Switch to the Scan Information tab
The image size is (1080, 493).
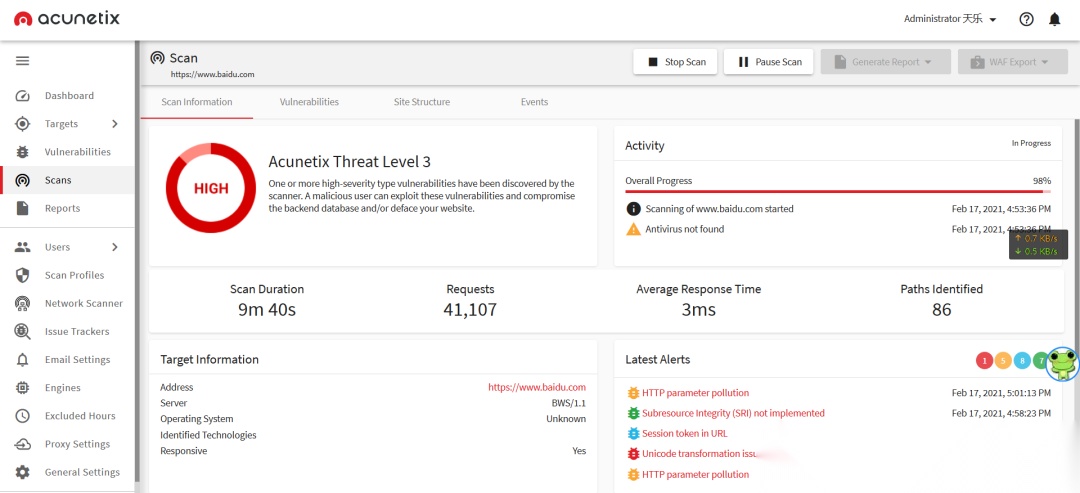(x=197, y=102)
